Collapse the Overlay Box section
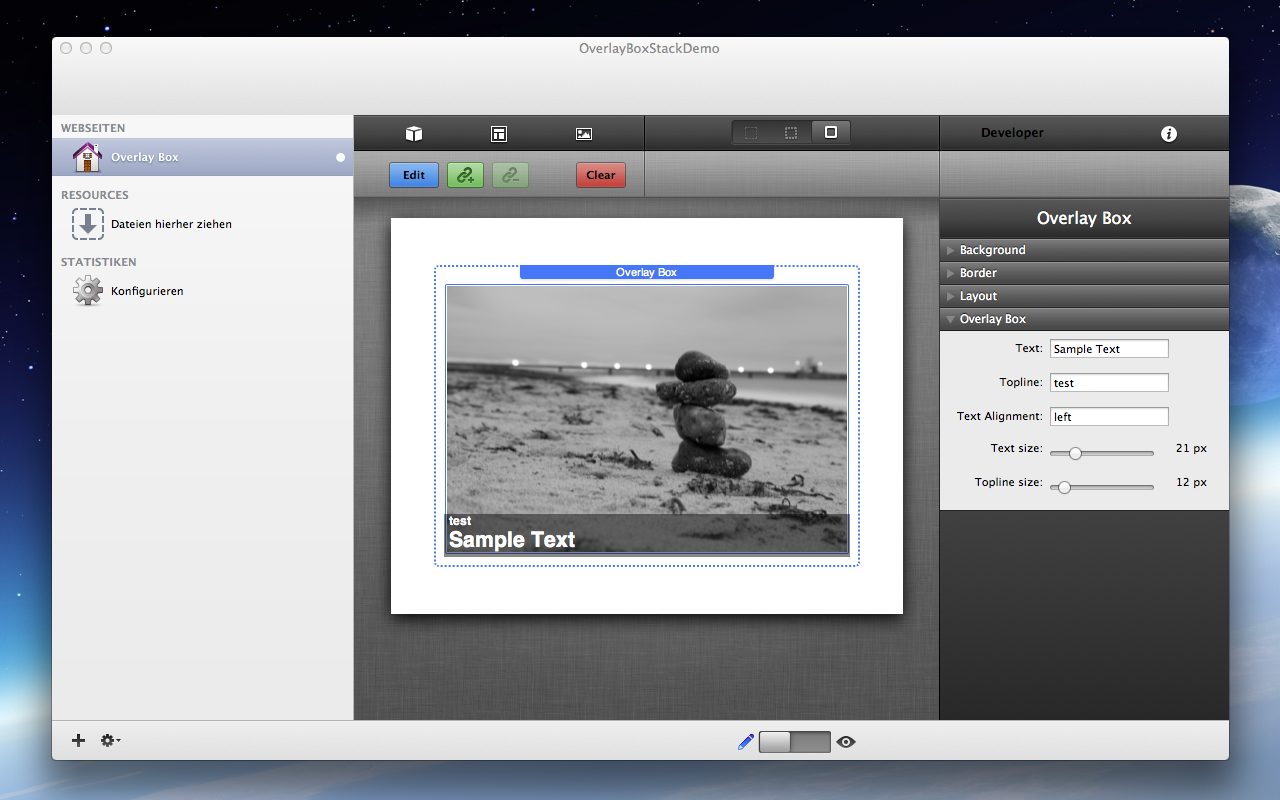1280x800 pixels. 1084,319
